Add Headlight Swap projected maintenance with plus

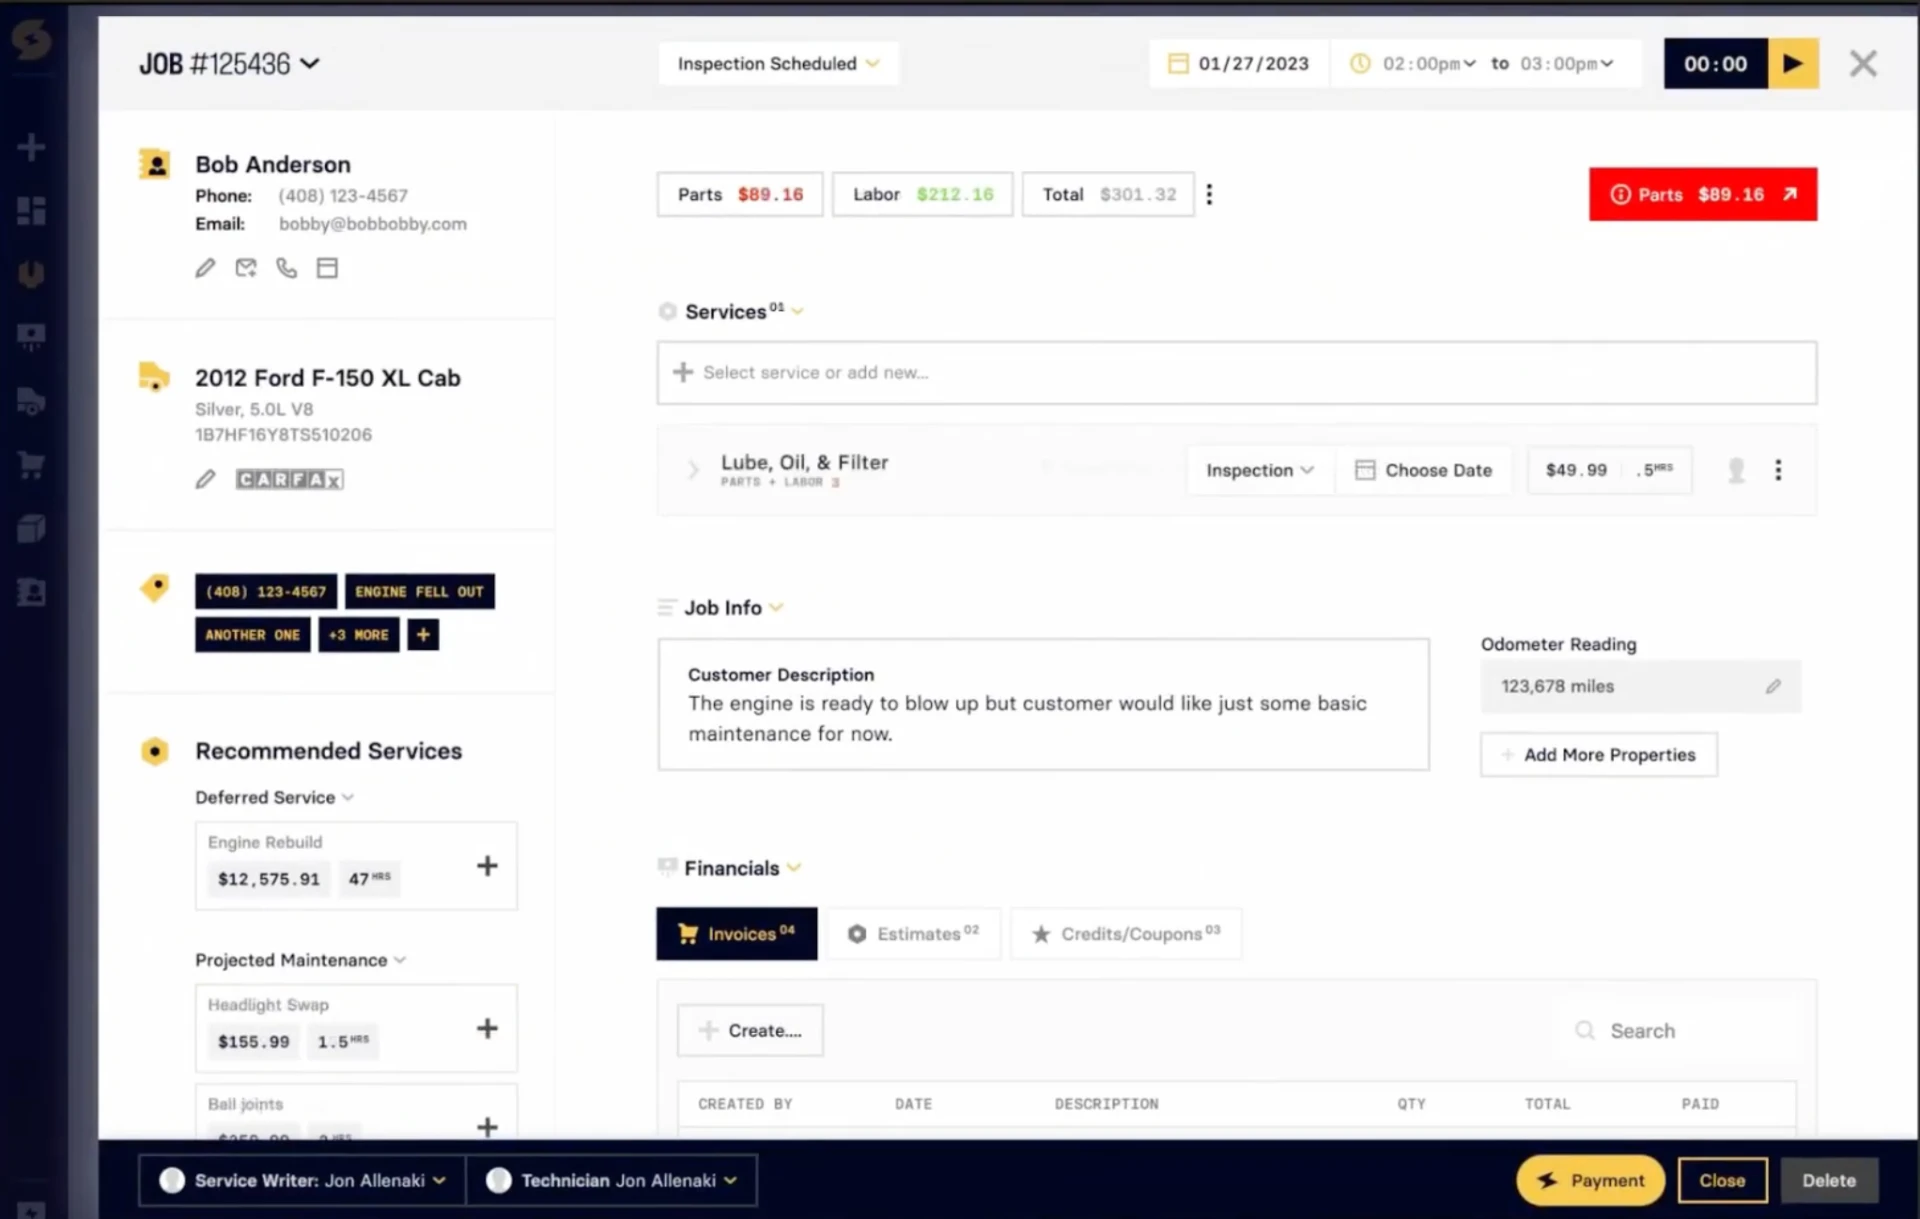tap(487, 1028)
